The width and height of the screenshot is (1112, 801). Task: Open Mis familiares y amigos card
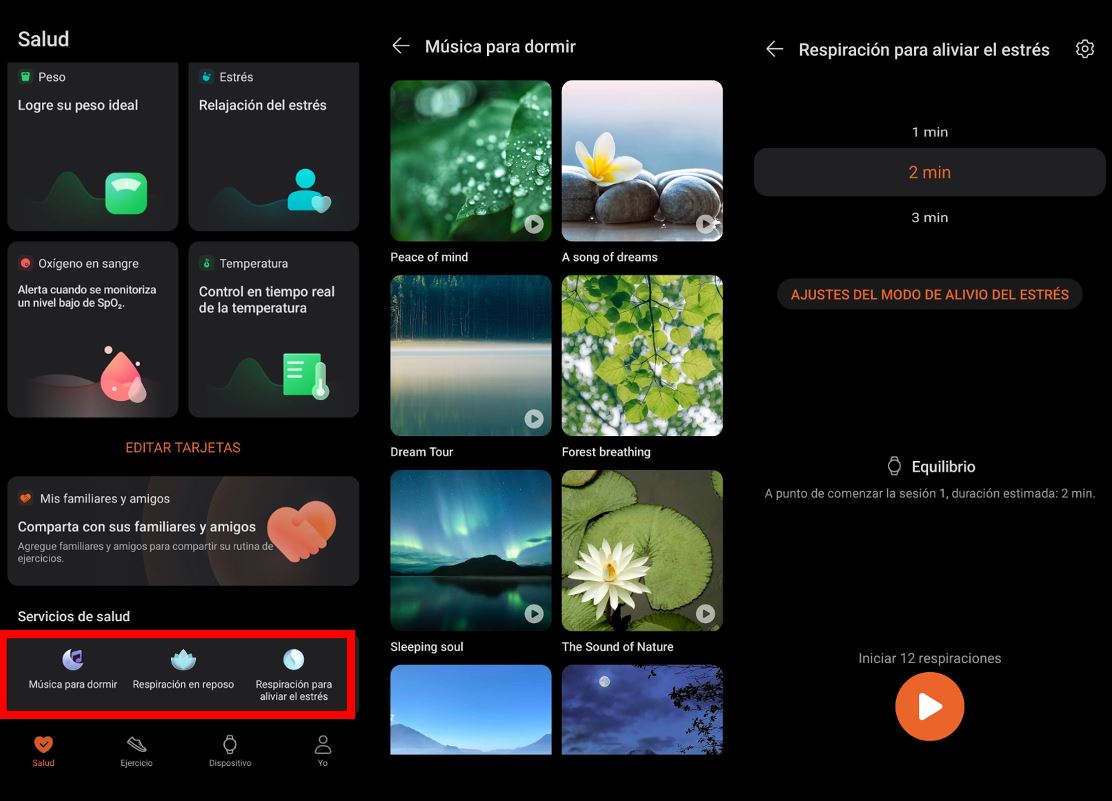(183, 530)
